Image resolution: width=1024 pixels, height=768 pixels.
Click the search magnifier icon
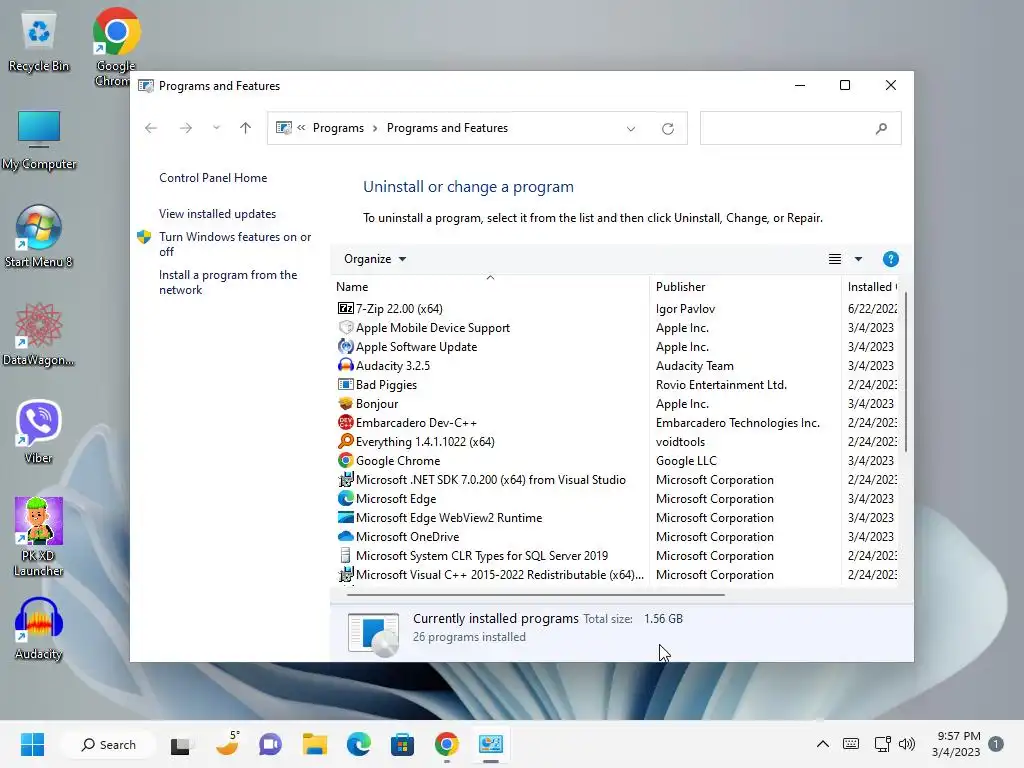coord(881,129)
